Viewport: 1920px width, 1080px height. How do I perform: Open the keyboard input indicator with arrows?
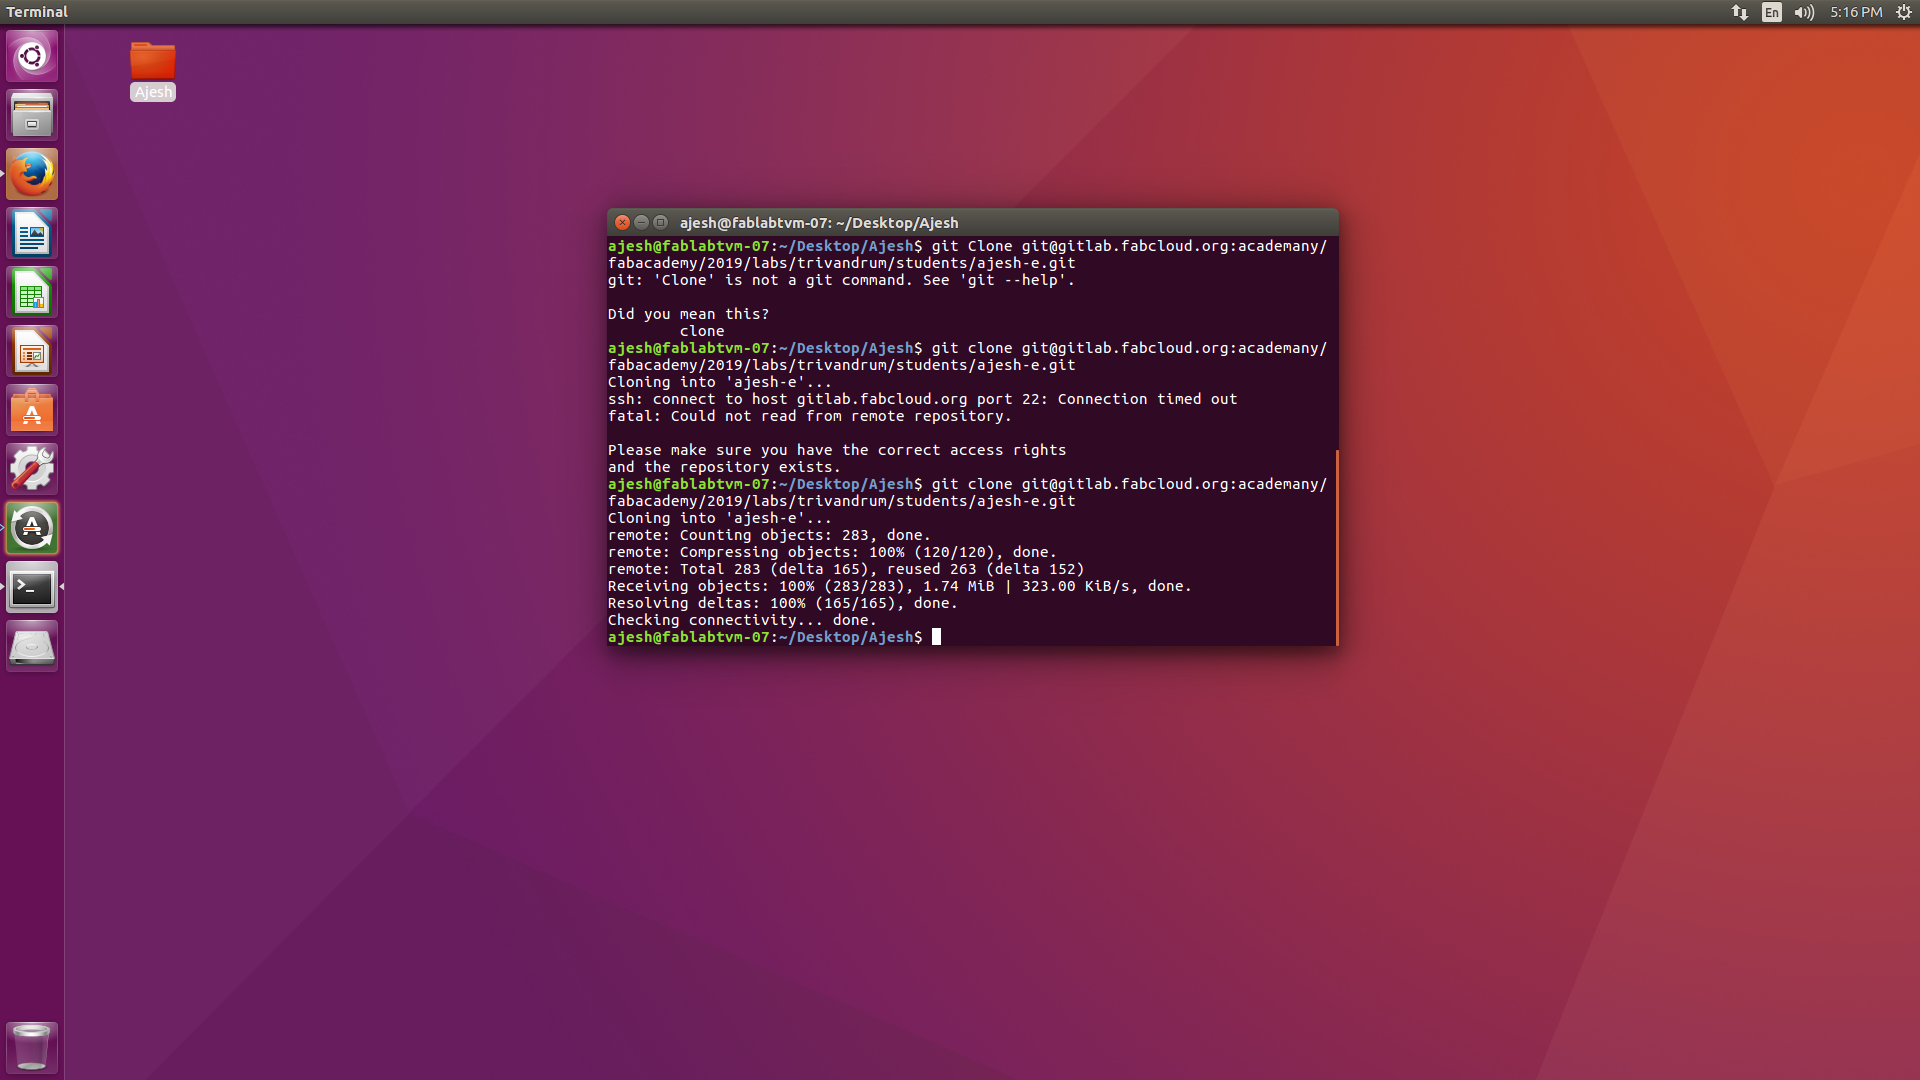(1738, 12)
